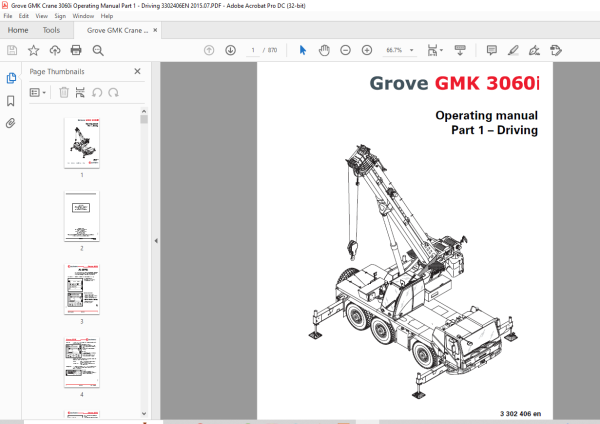Click document number '3 302 406 en'

pyautogui.click(x=520, y=414)
